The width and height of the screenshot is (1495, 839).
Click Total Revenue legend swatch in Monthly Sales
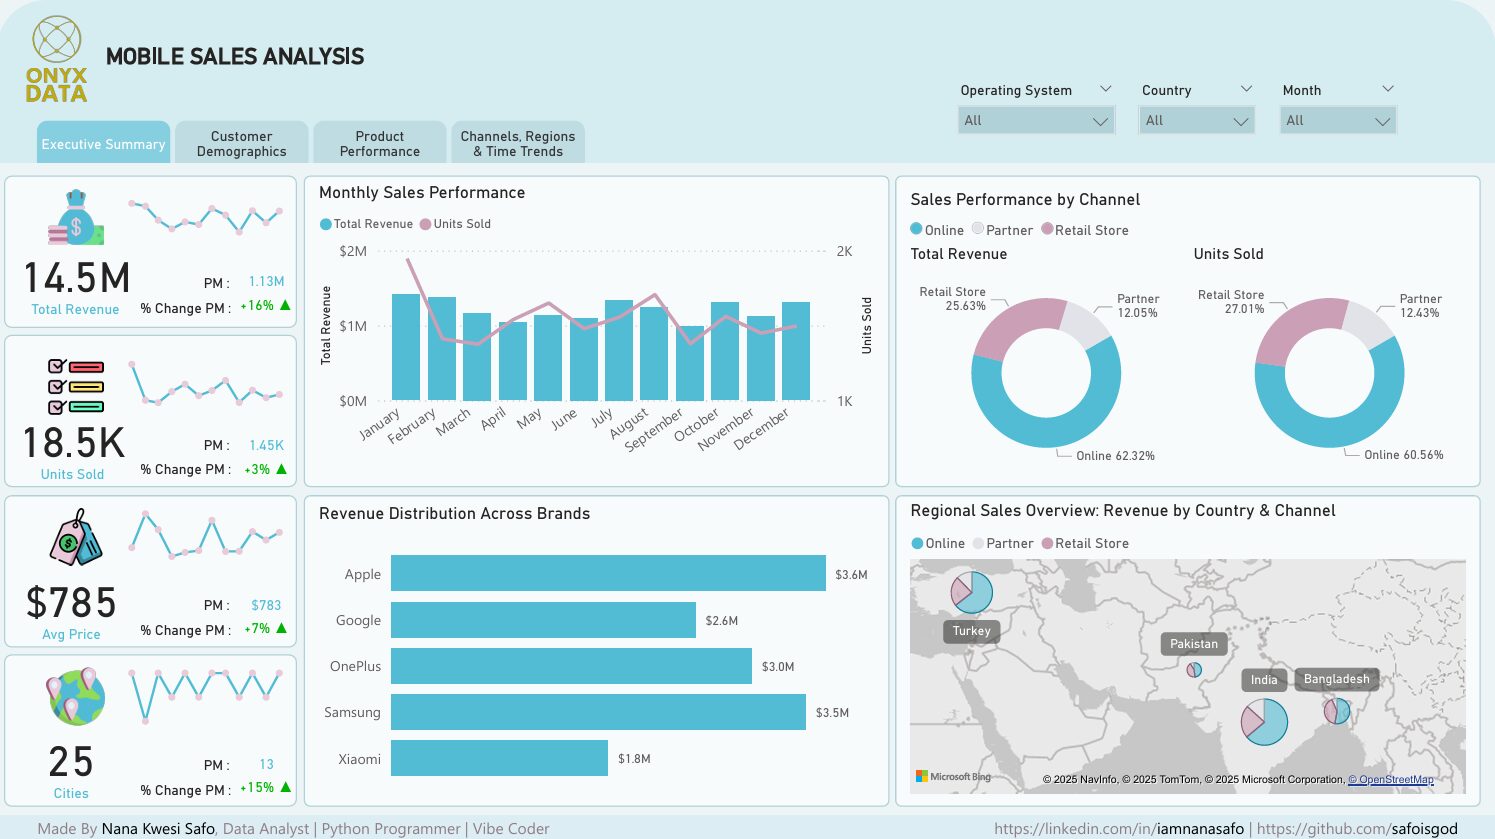pyautogui.click(x=325, y=224)
